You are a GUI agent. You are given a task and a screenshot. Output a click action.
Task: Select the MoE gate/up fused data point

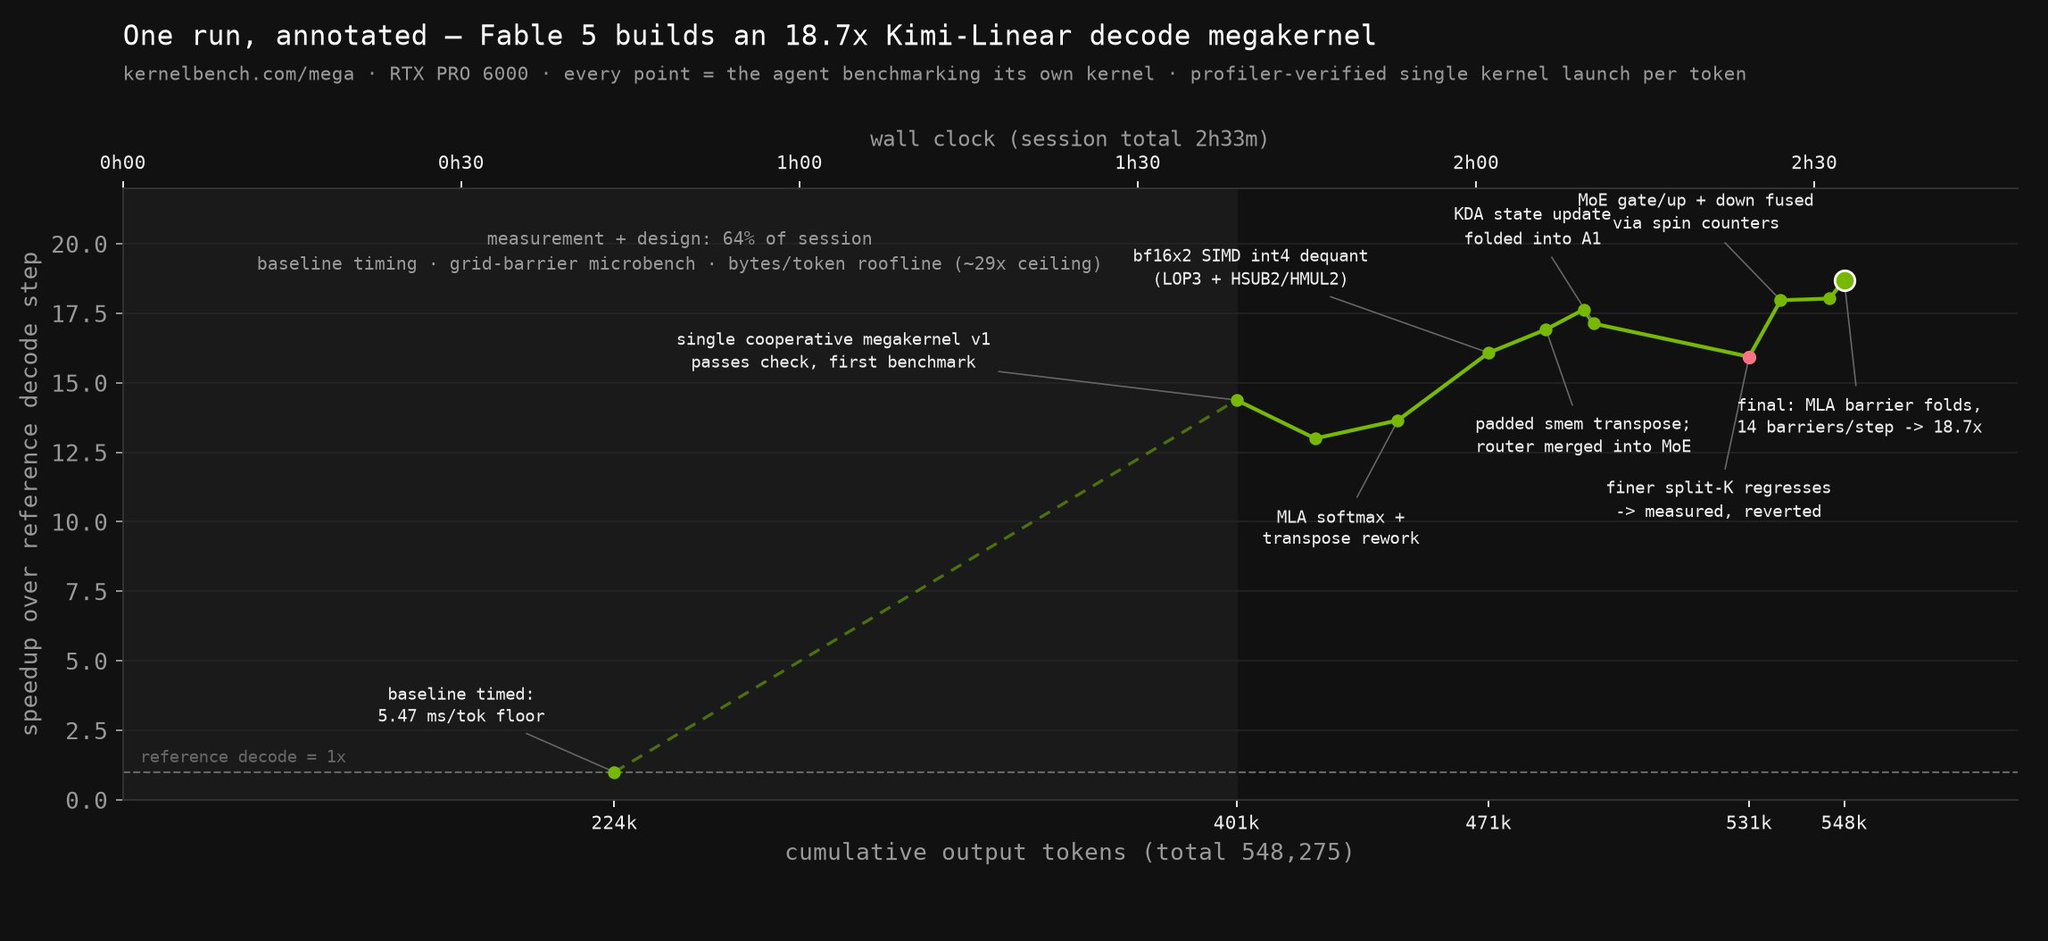point(1780,300)
